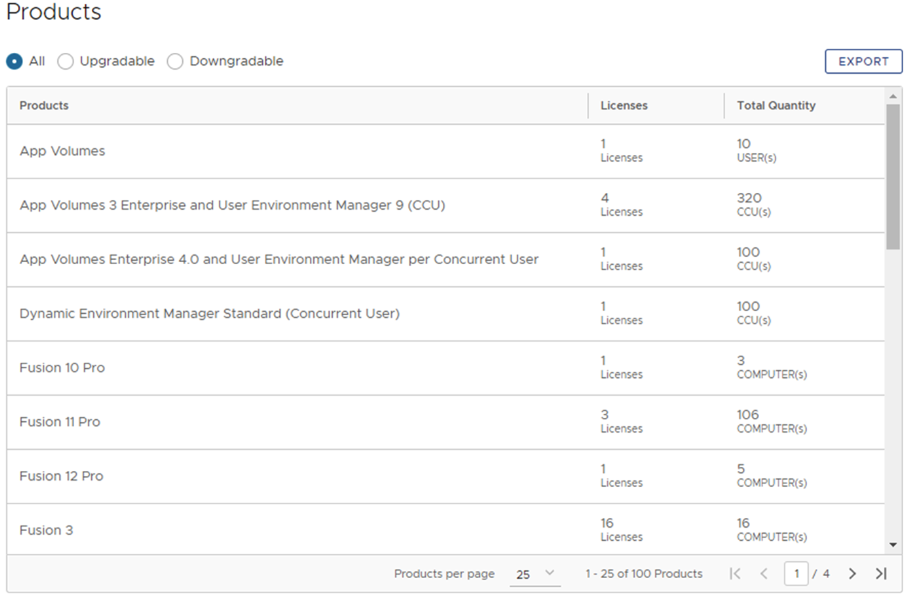This screenshot has width=907, height=597.
Task: Click the page number input field
Action: tap(796, 574)
